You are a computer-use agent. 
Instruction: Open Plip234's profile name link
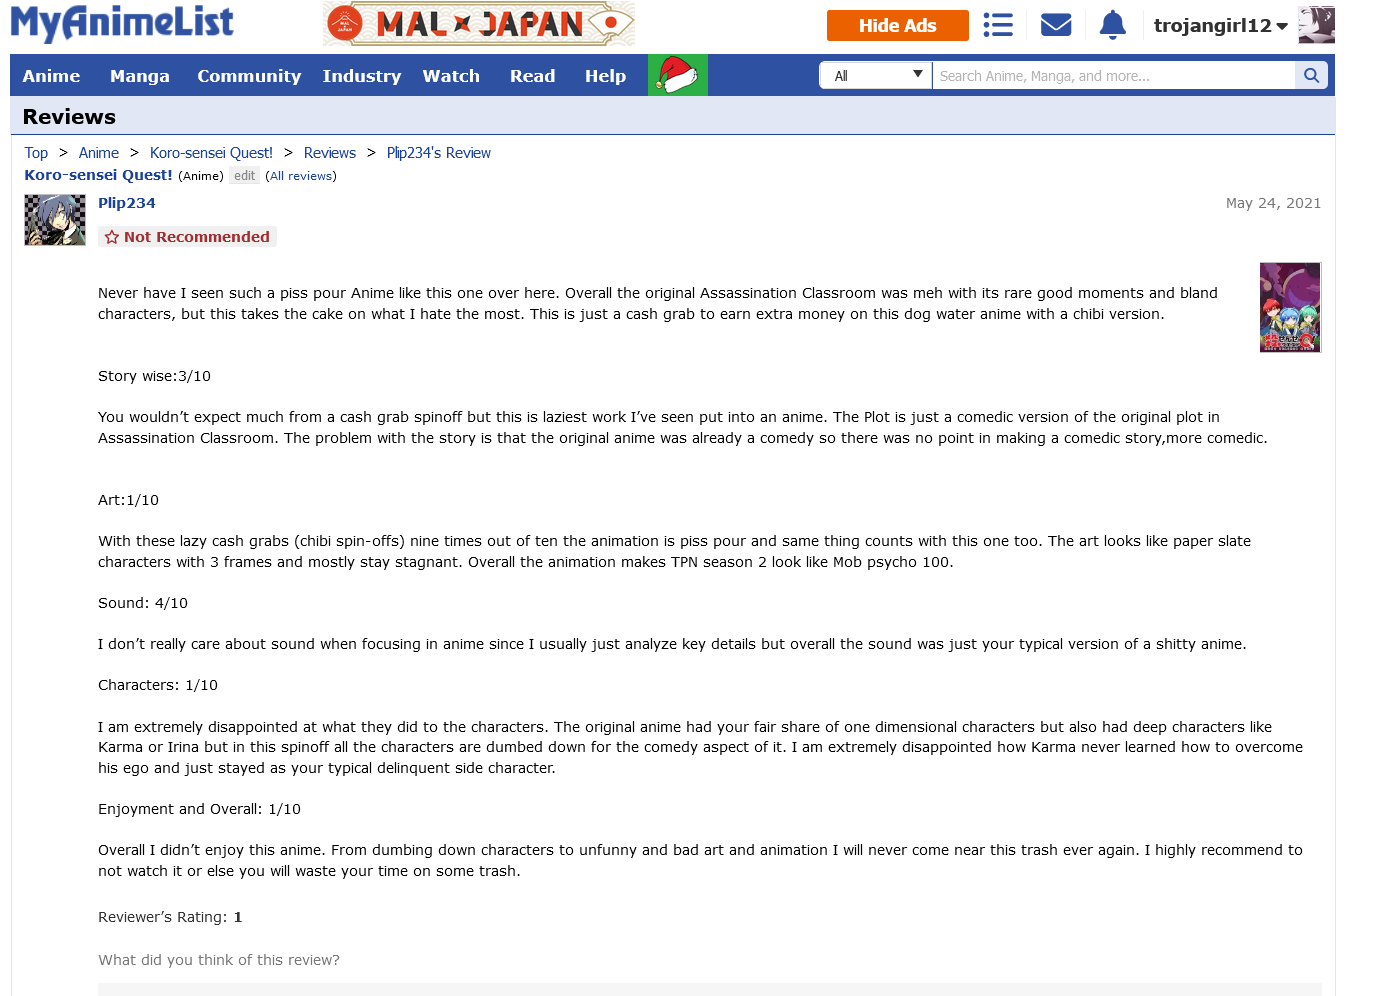(127, 203)
